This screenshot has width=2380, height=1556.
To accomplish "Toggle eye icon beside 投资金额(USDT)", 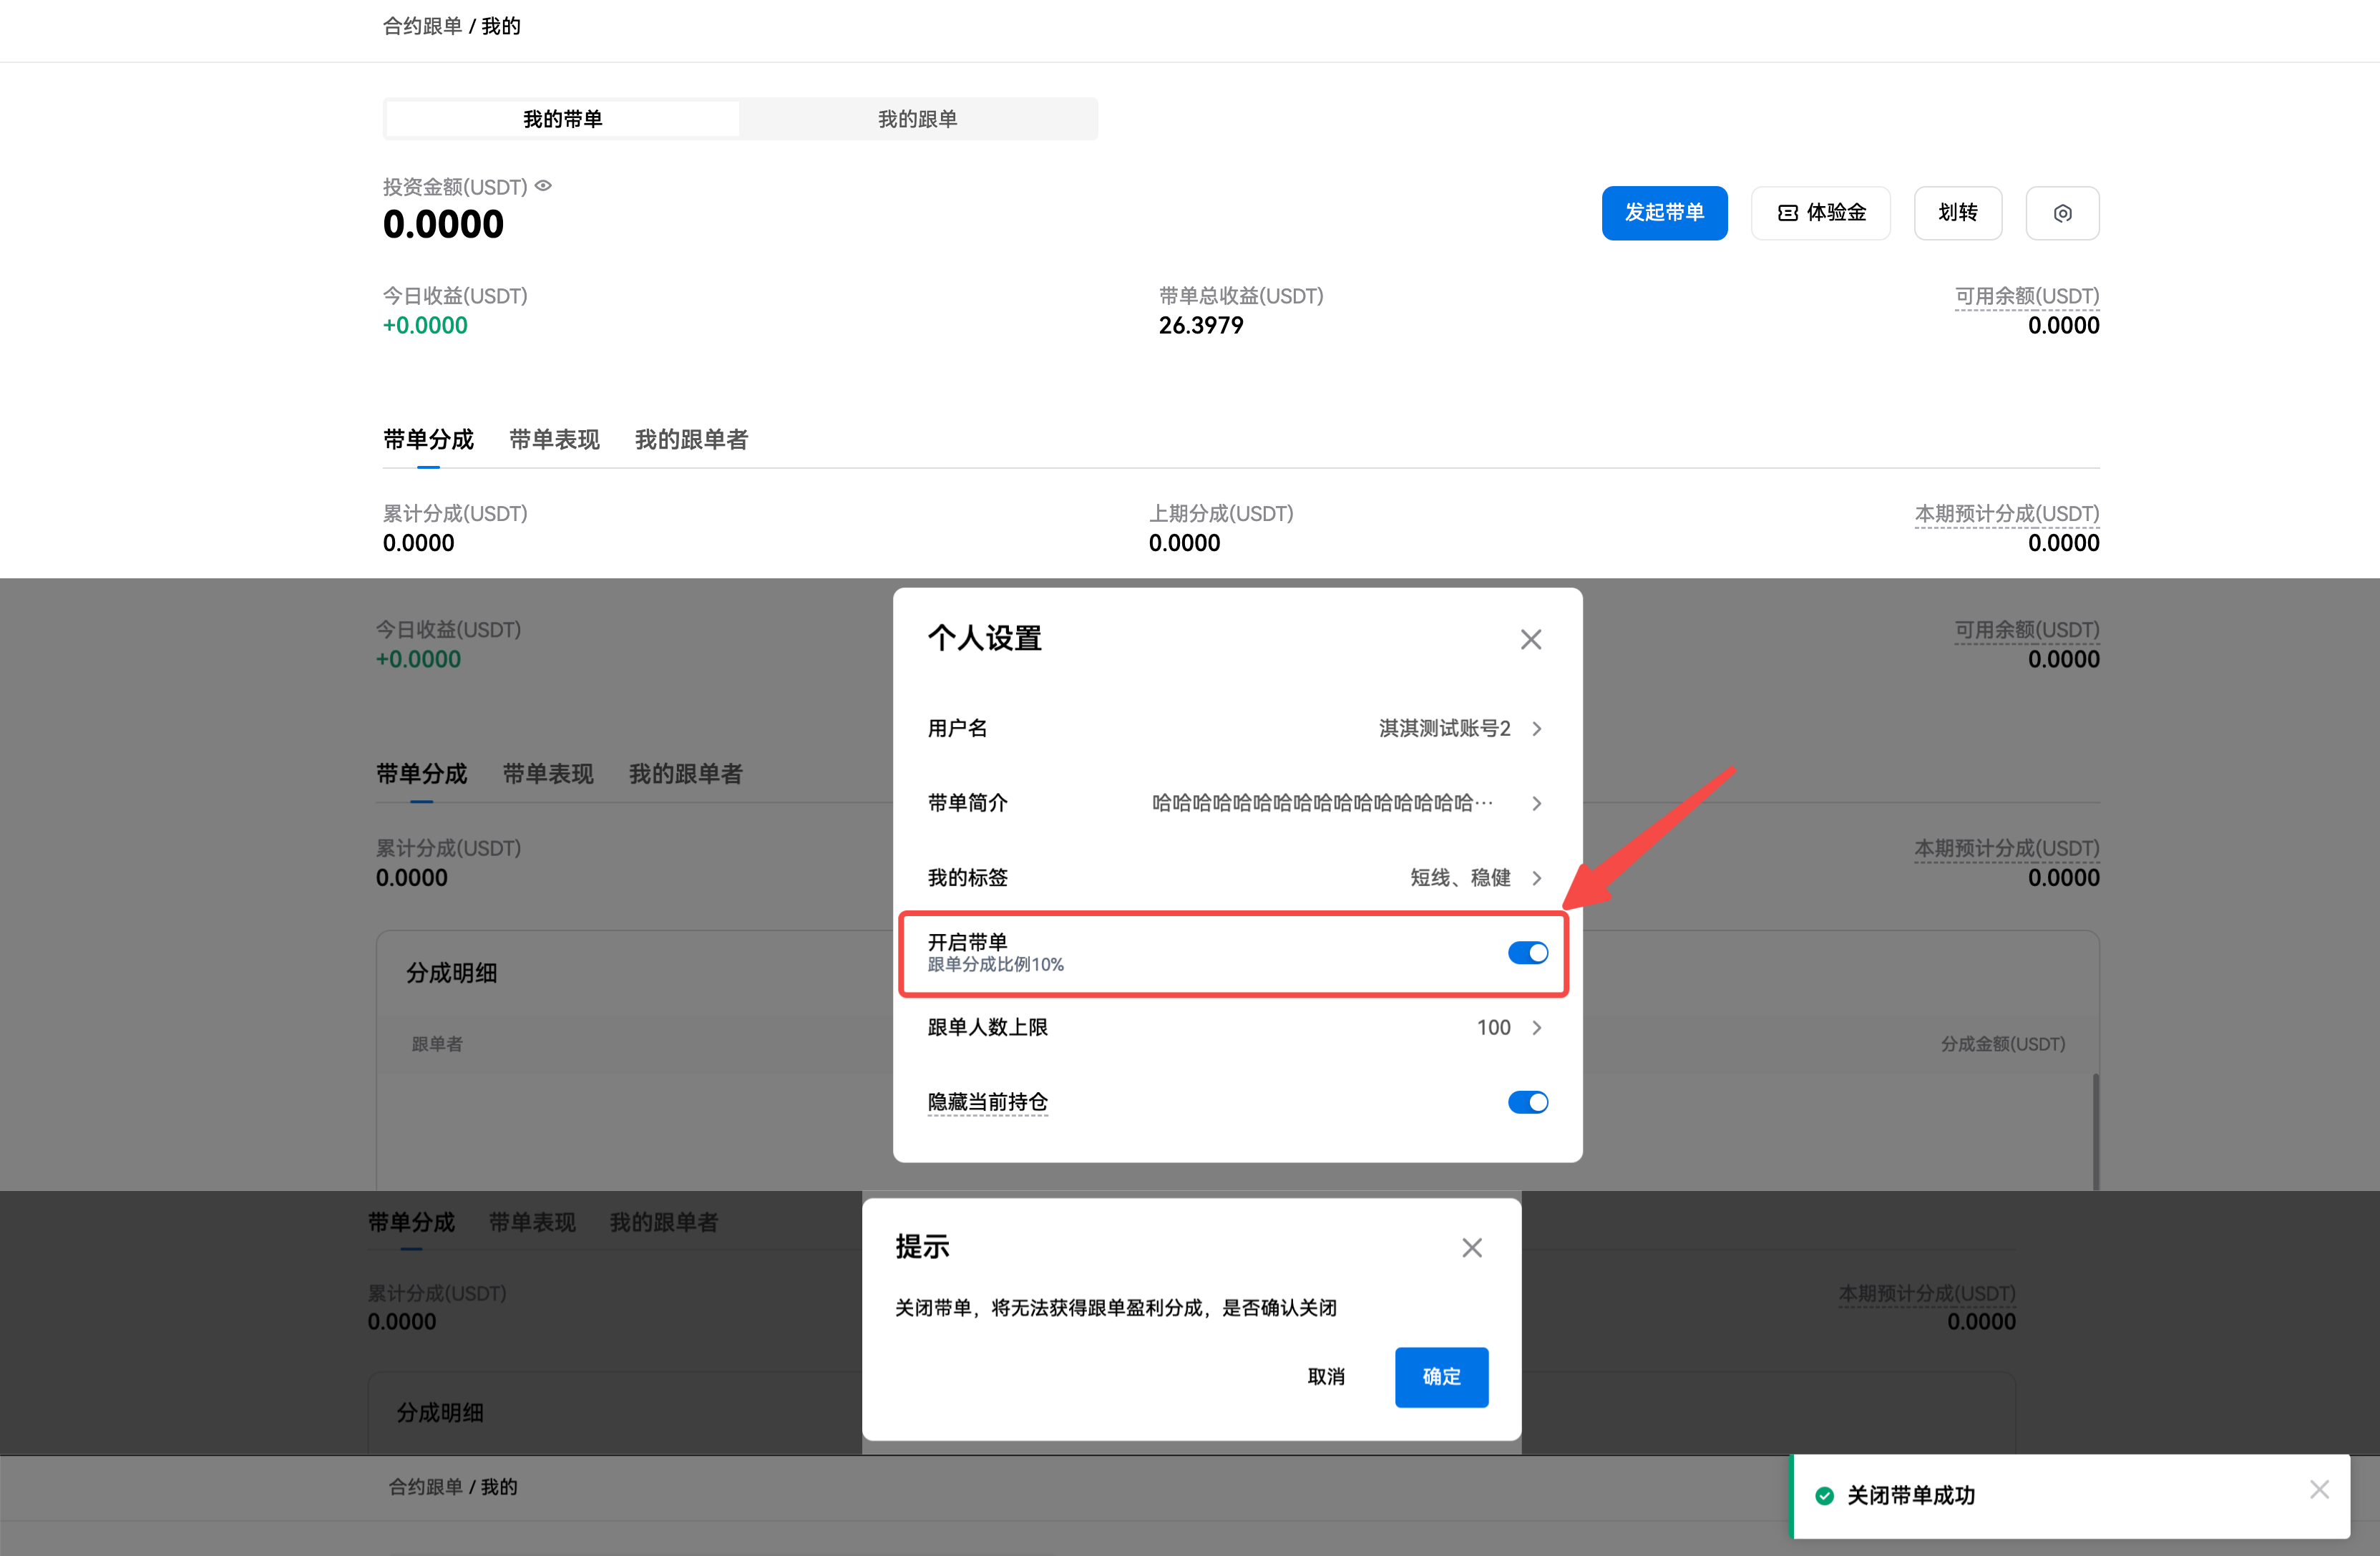I will point(543,186).
